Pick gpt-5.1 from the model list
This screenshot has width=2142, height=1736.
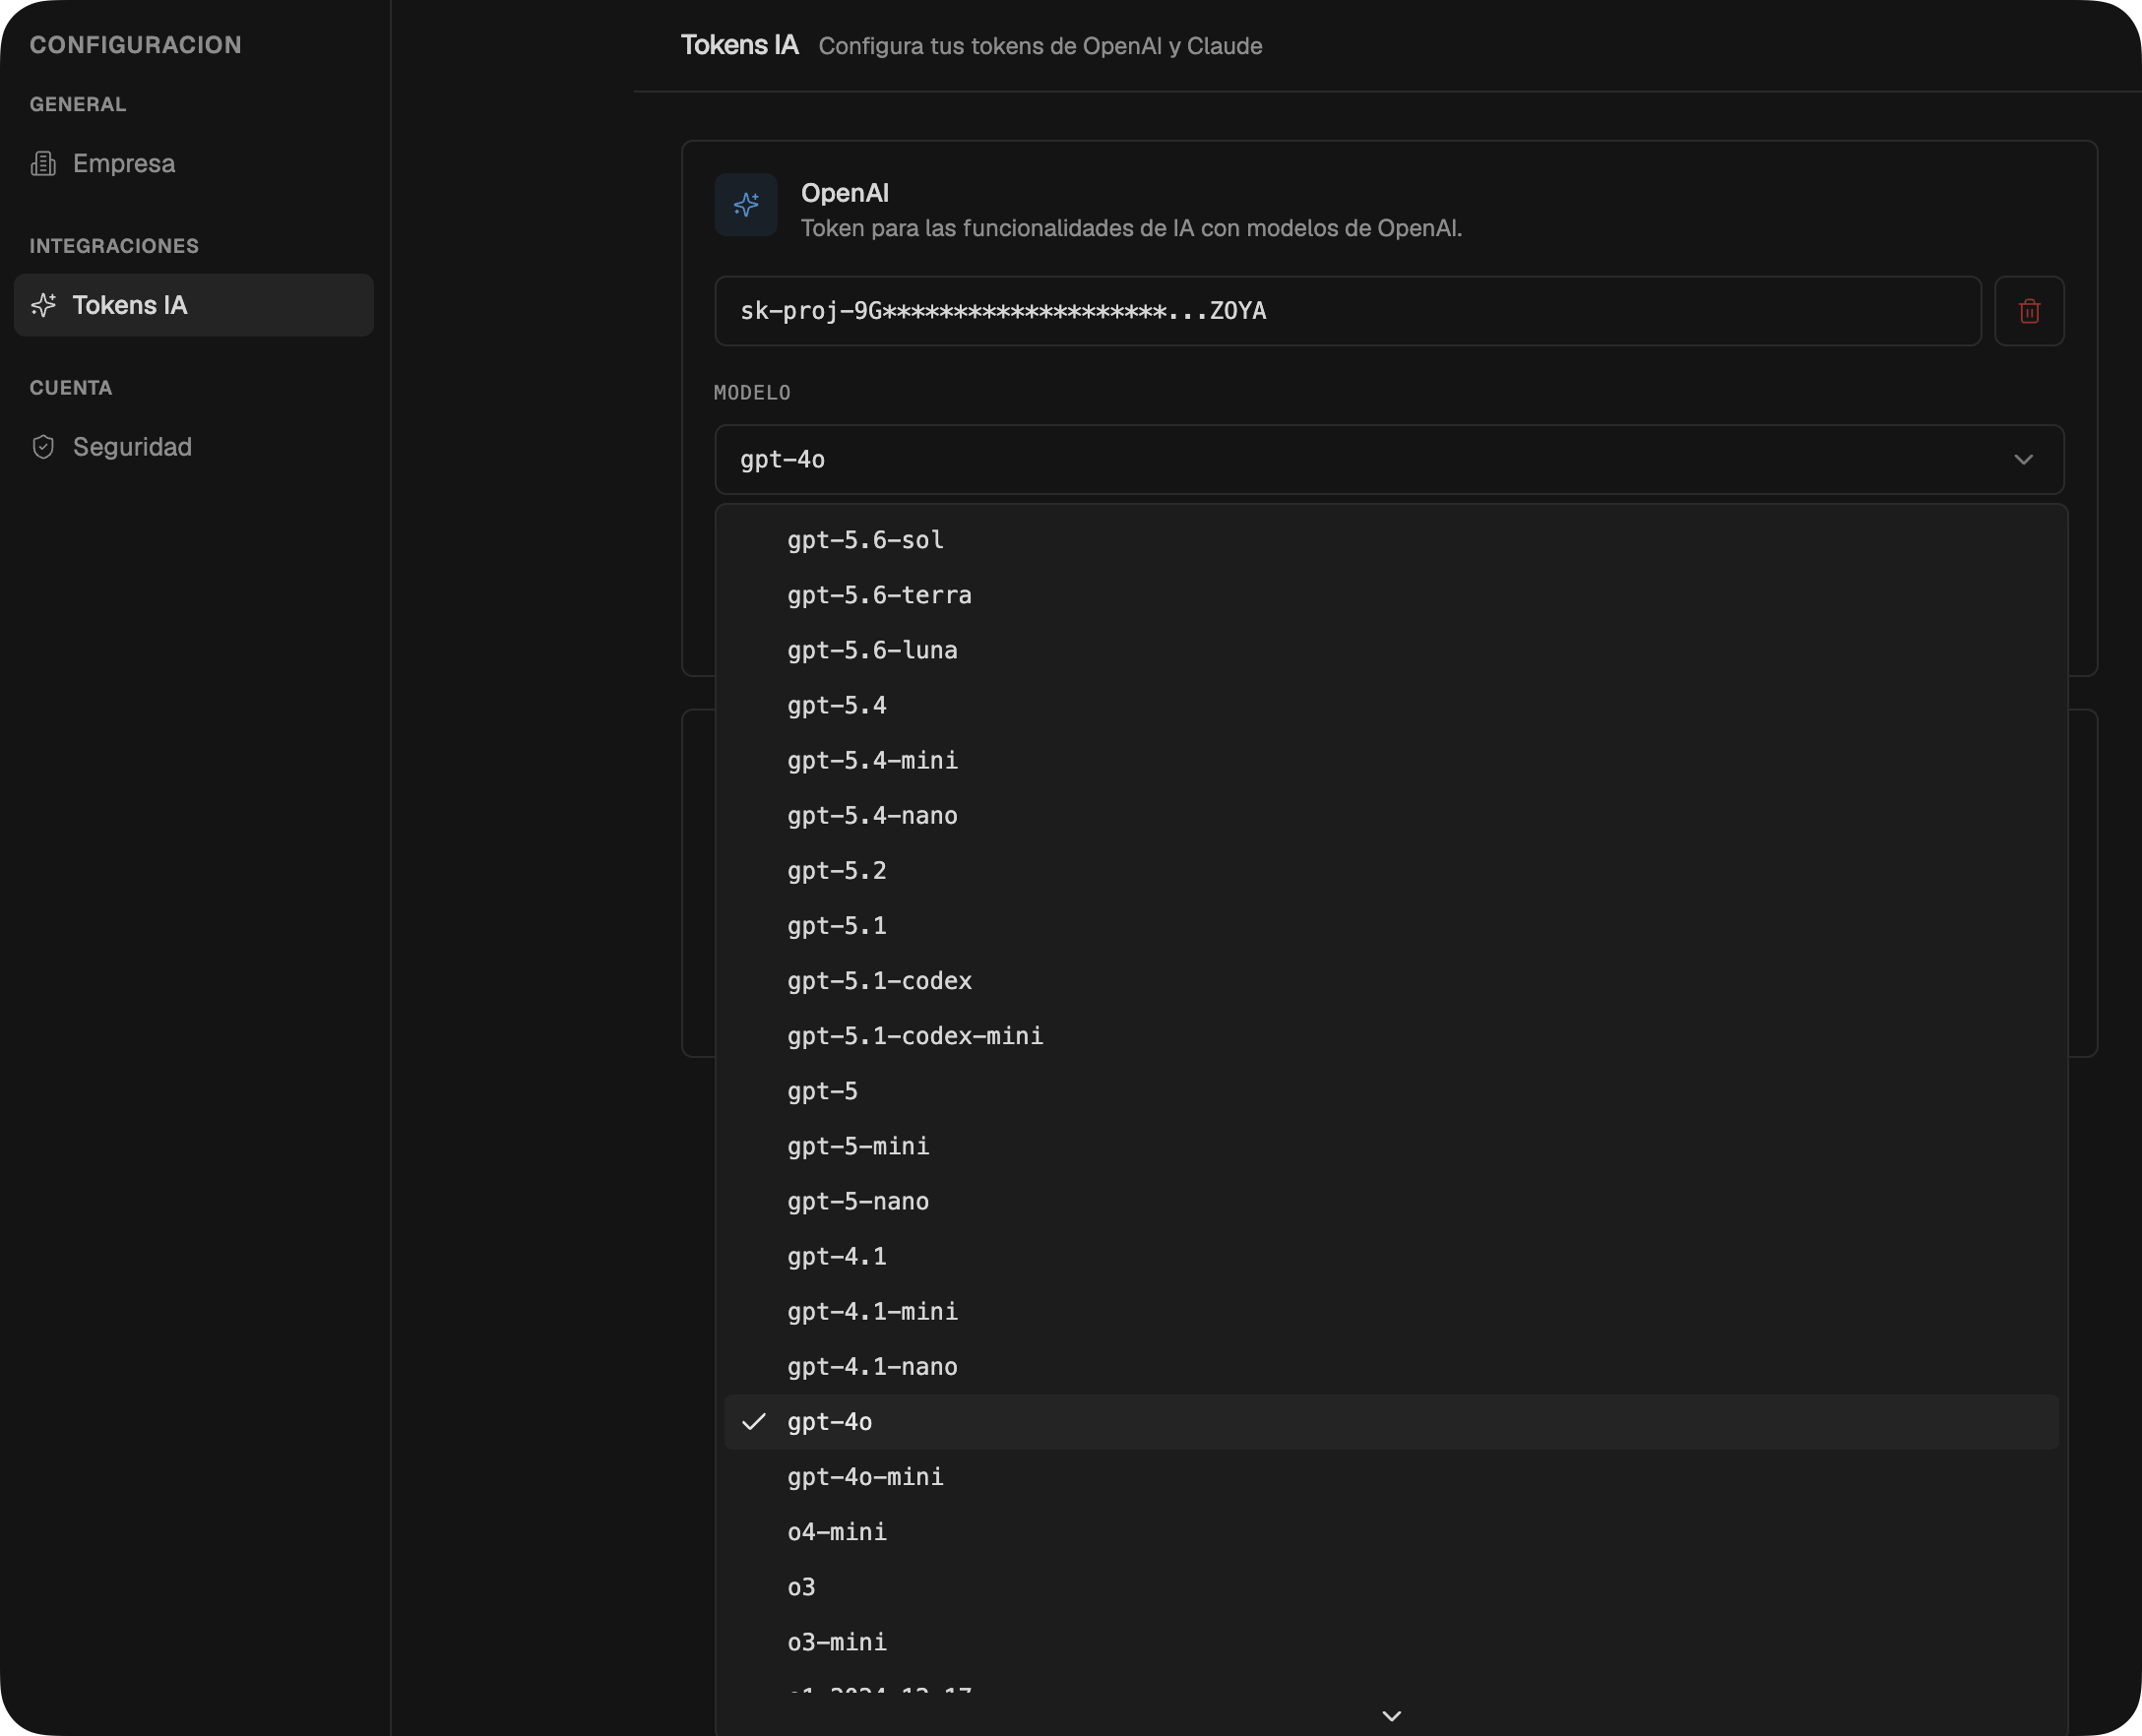[1391, 925]
